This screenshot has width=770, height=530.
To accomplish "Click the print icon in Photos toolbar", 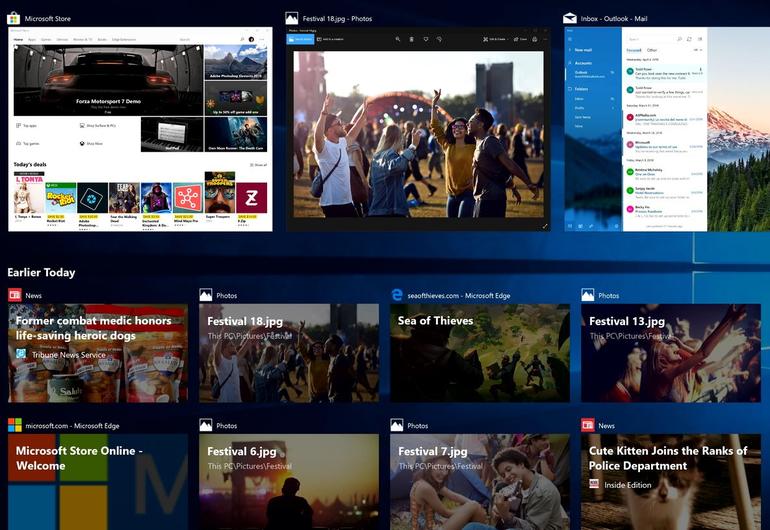I will point(535,39).
